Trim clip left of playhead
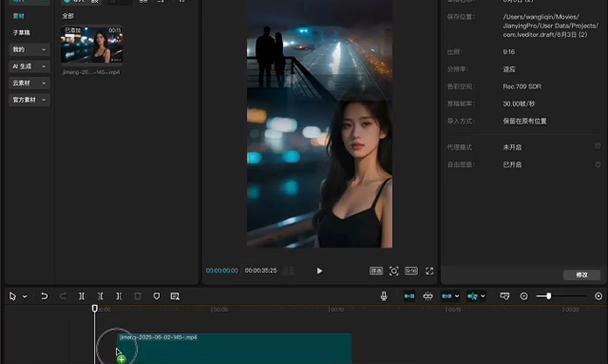This screenshot has height=364, width=608. coord(100,296)
